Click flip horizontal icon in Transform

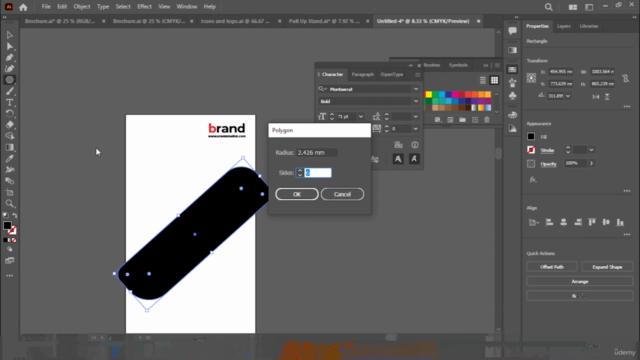point(596,97)
